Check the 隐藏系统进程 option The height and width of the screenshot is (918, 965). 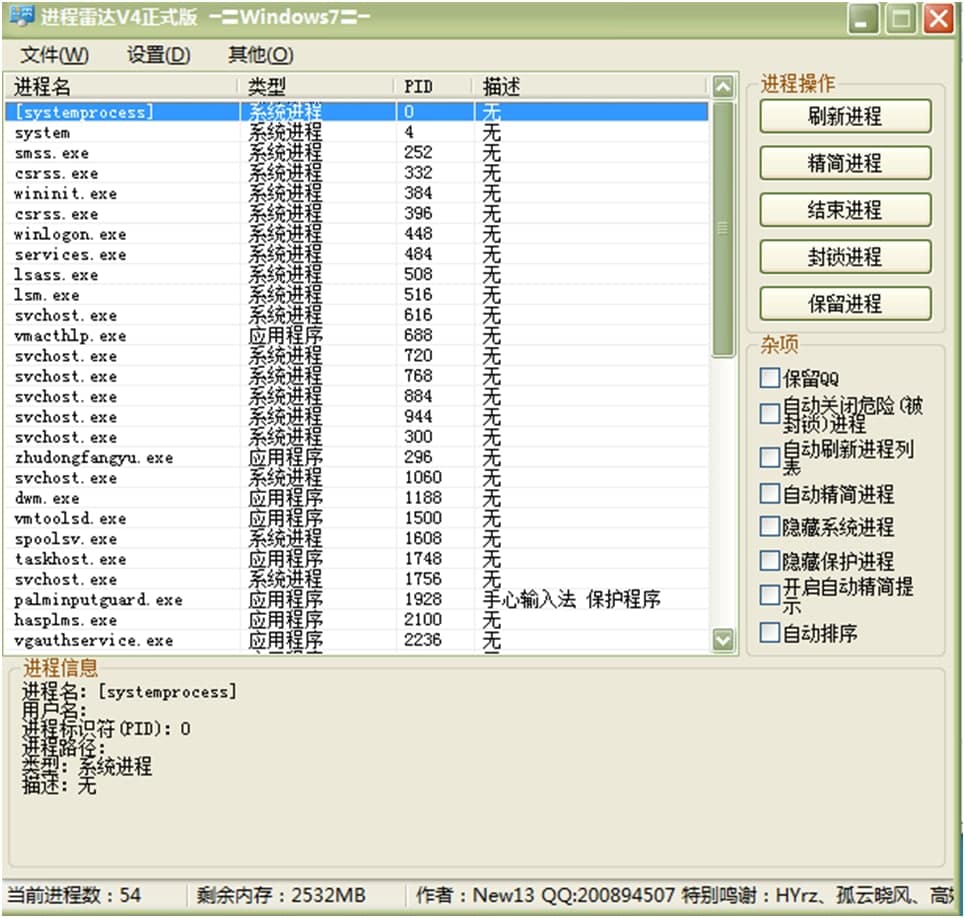pyautogui.click(x=769, y=527)
